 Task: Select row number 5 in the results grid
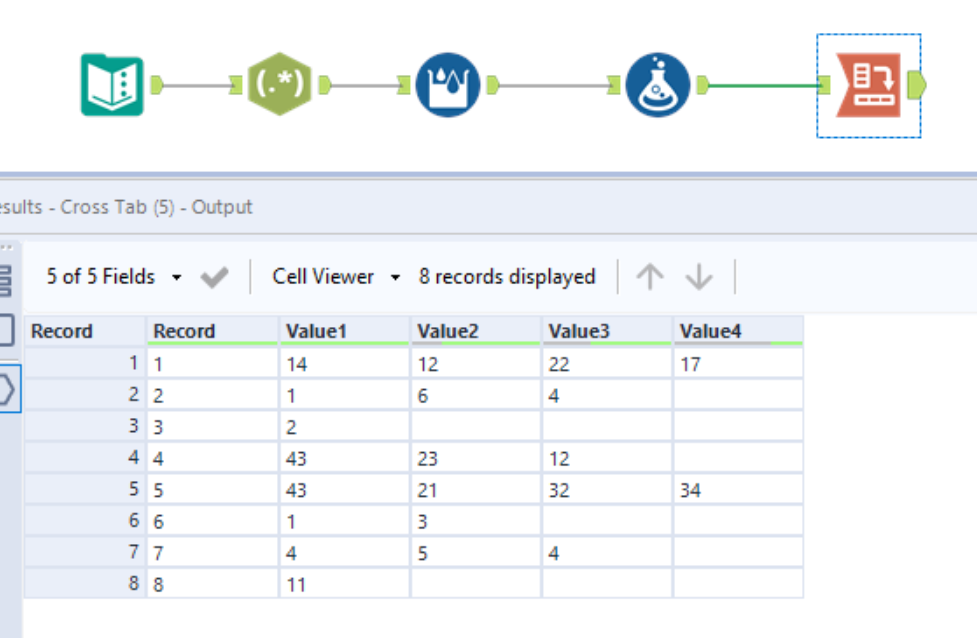click(x=85, y=490)
